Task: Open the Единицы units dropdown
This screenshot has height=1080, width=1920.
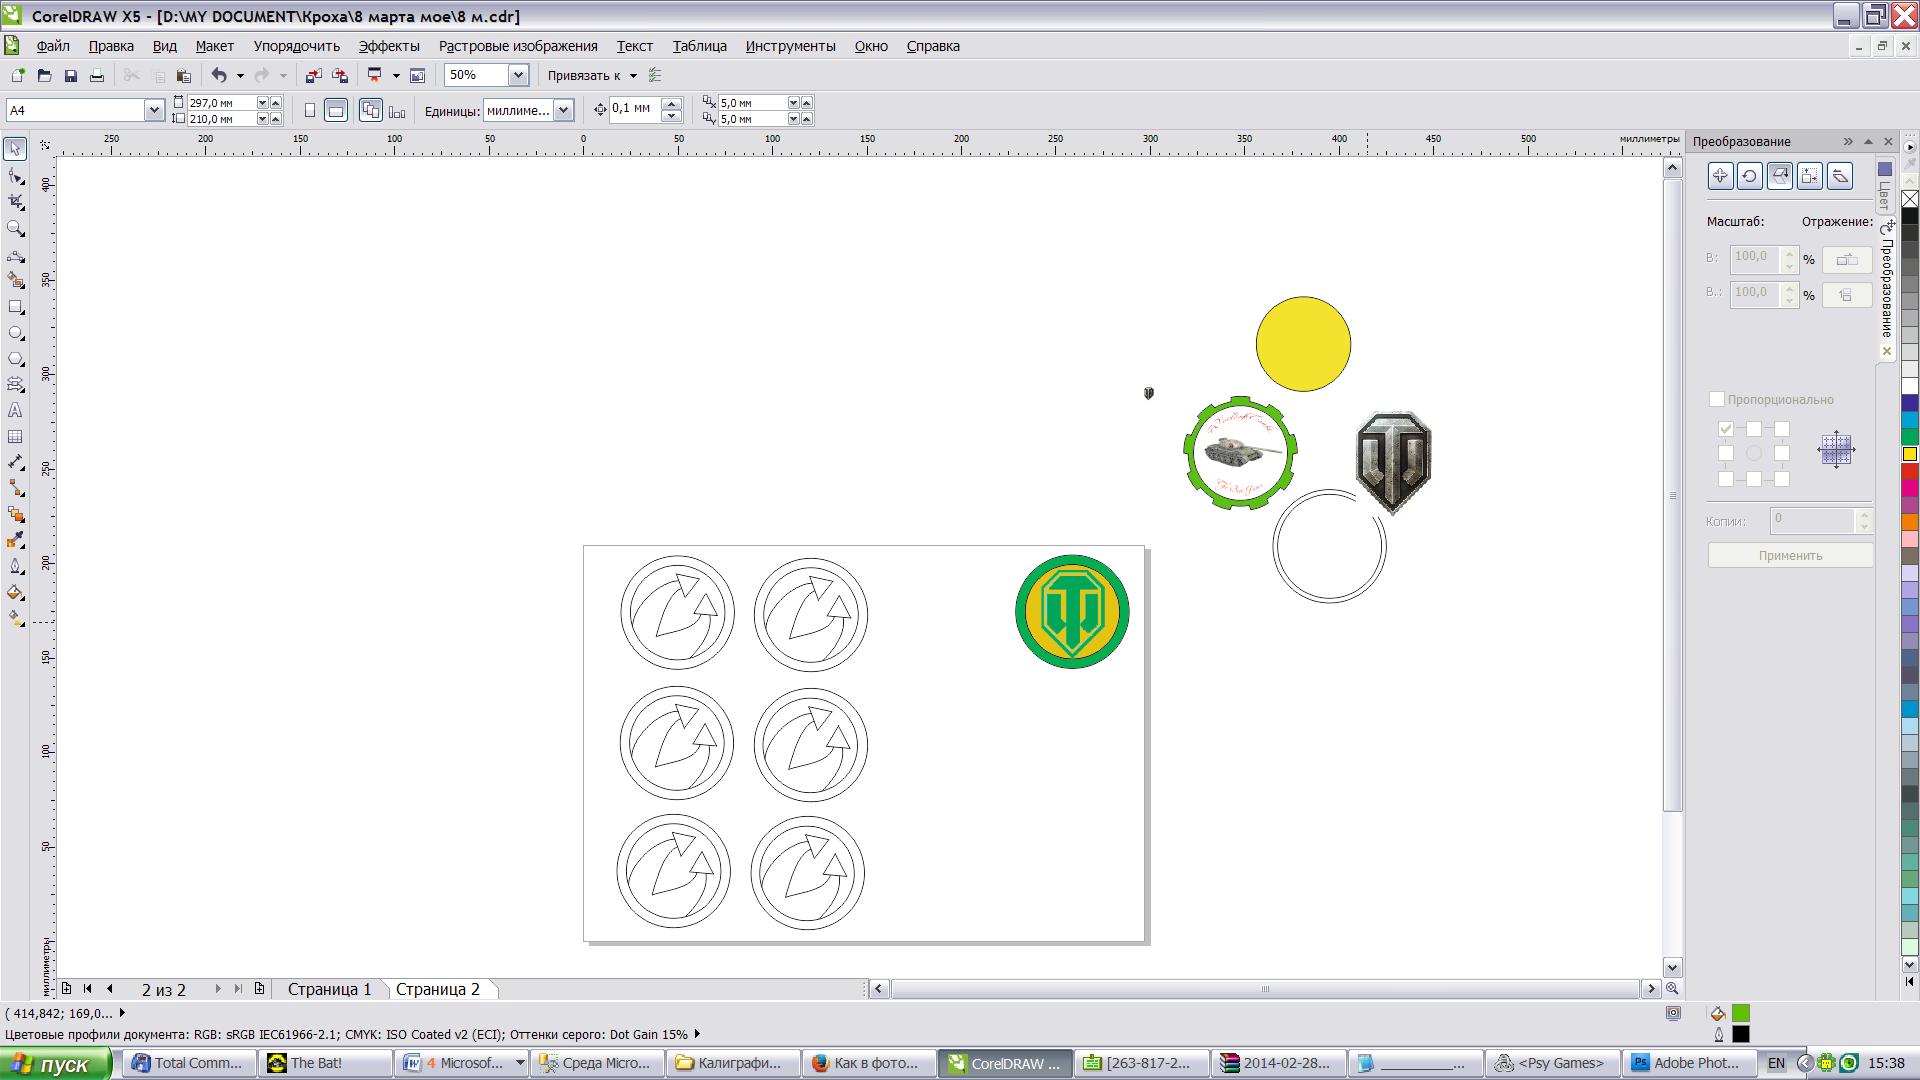Action: 563,110
